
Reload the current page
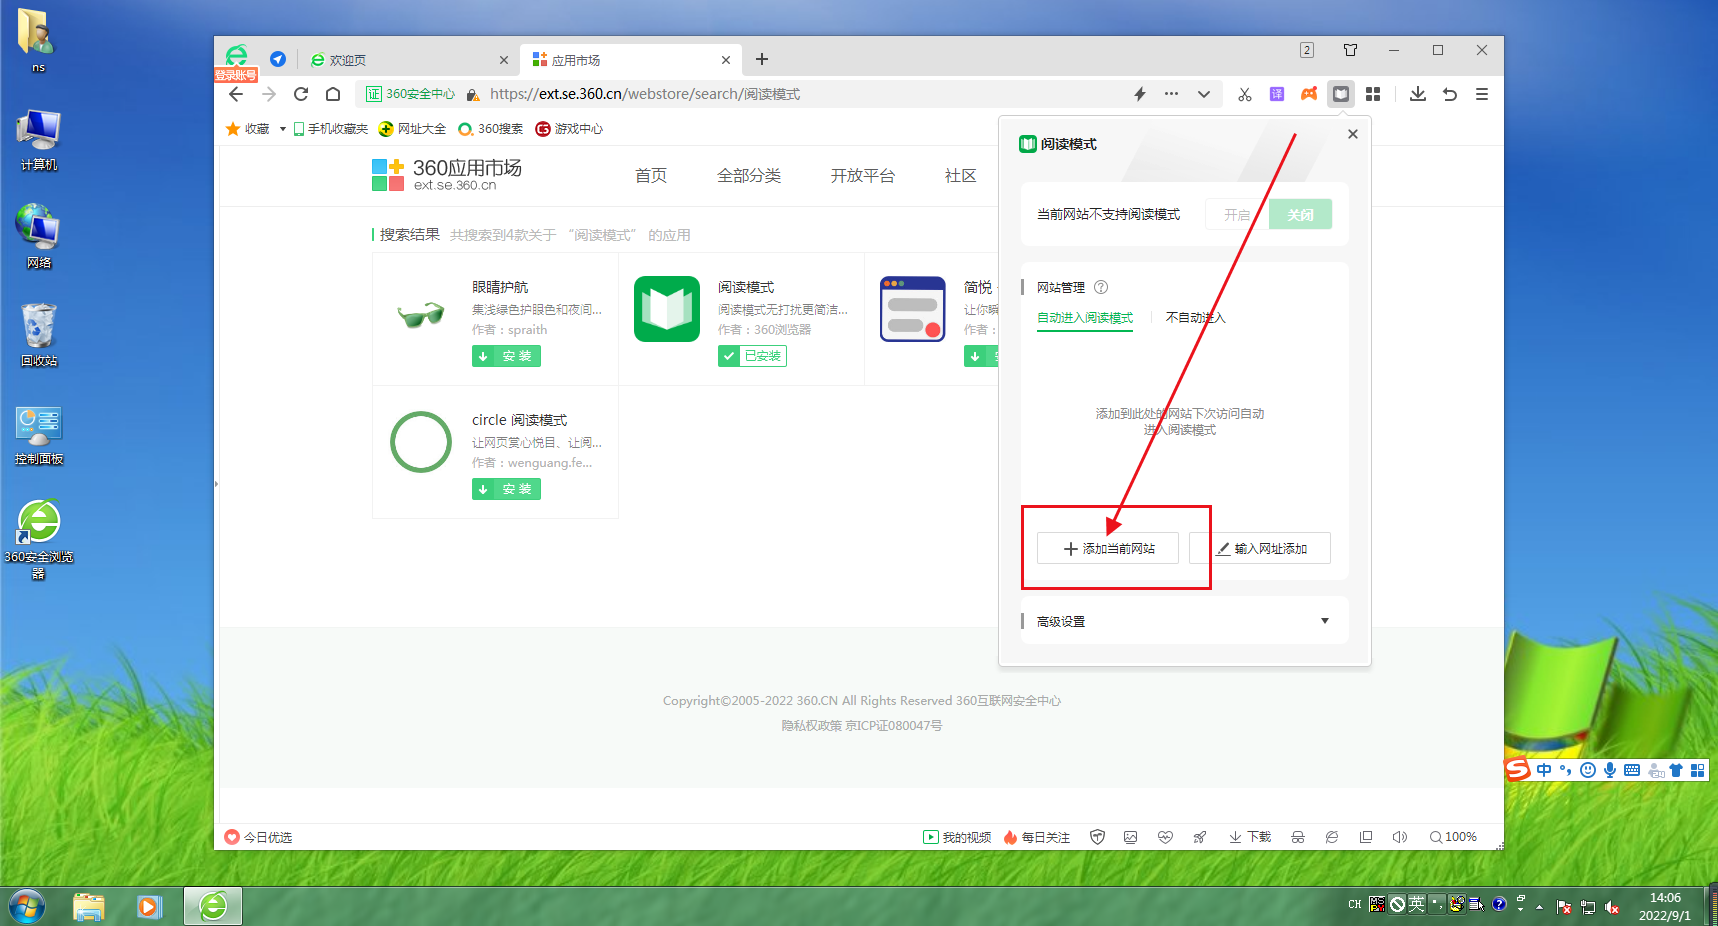pos(301,94)
